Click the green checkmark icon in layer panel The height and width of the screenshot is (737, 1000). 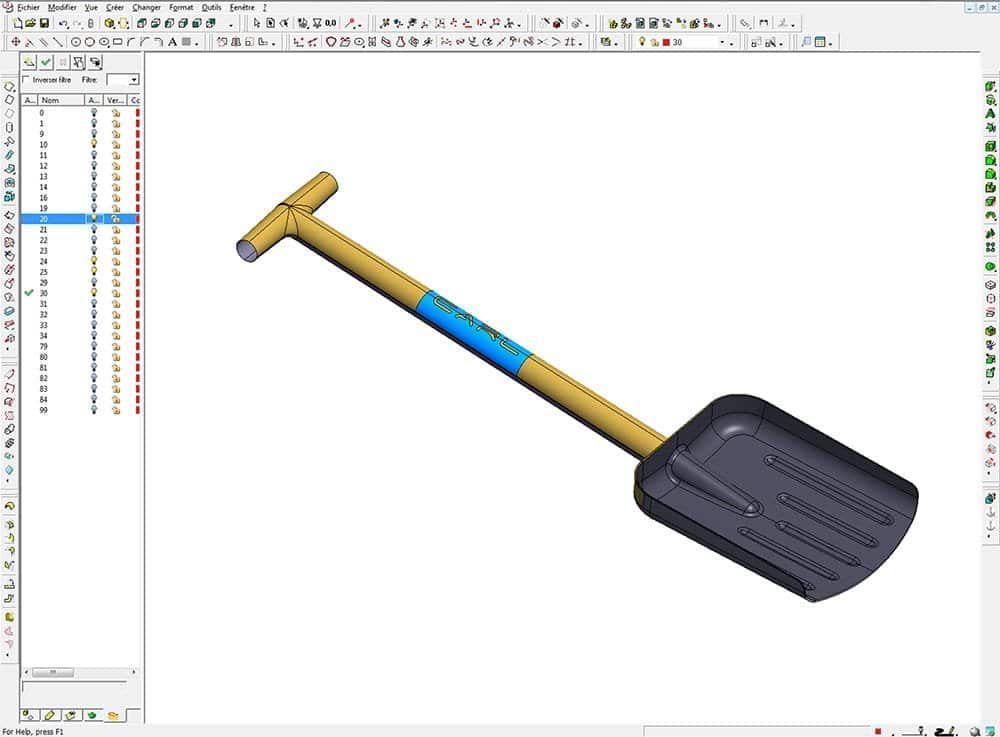click(46, 62)
